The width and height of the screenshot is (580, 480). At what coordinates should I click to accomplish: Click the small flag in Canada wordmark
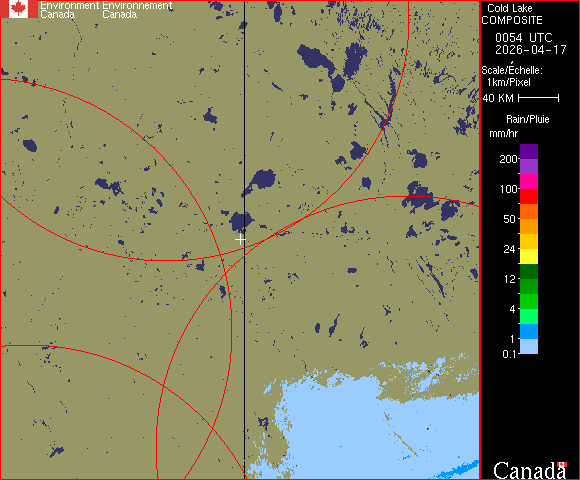click(562, 464)
